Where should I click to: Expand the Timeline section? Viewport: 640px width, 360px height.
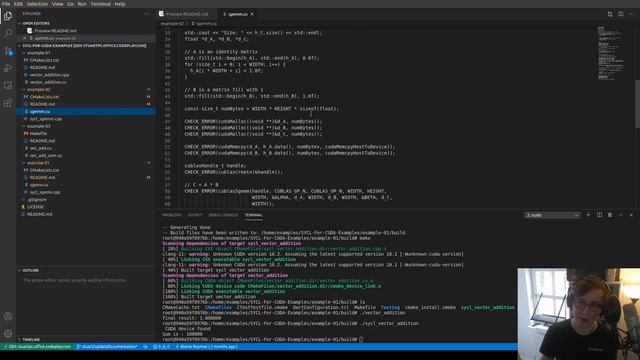point(31,340)
